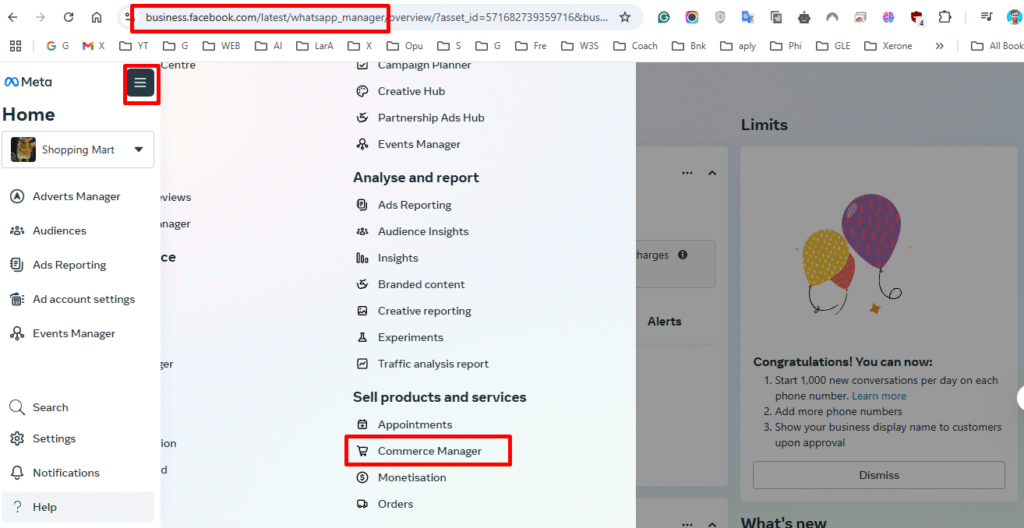The width and height of the screenshot is (1024, 528).
Task: Click the Traffic analysis report chart icon
Action: [x=362, y=364]
